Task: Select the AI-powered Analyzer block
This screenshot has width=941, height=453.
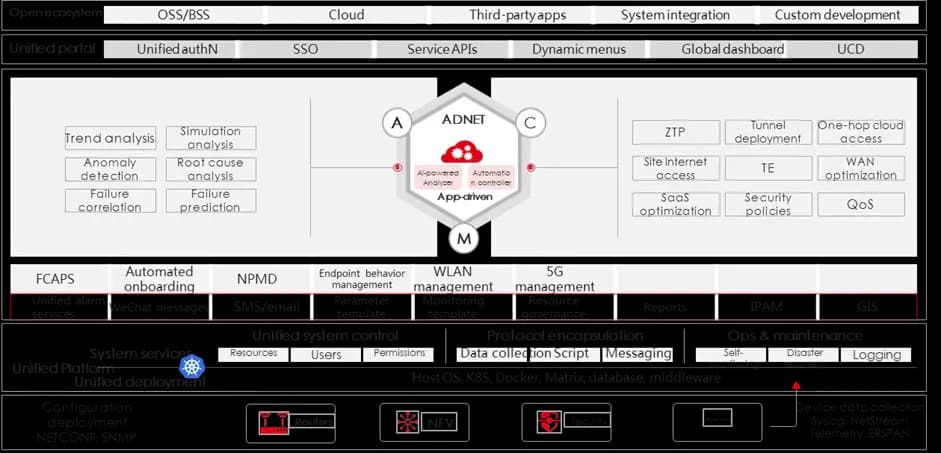Action: (437, 178)
